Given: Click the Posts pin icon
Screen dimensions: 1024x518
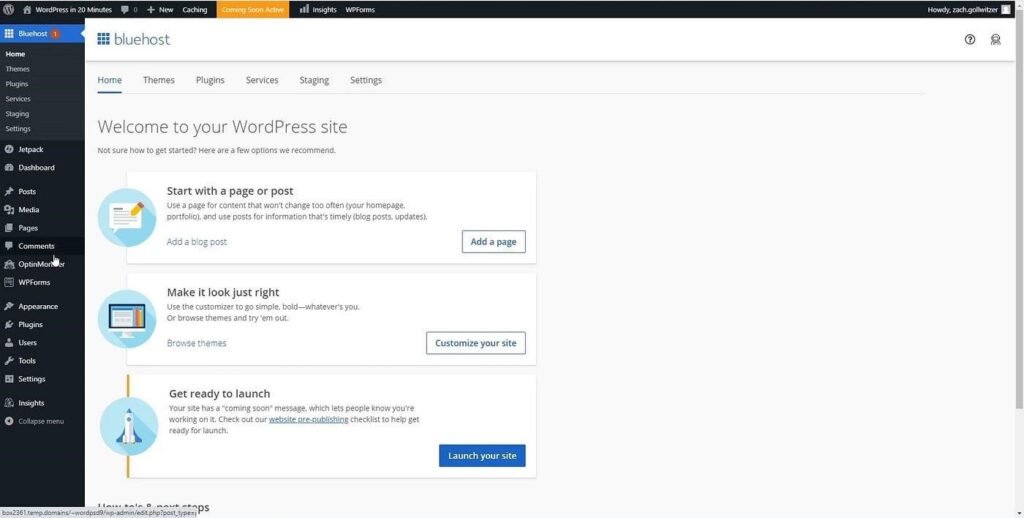Looking at the screenshot, I should click(9, 191).
